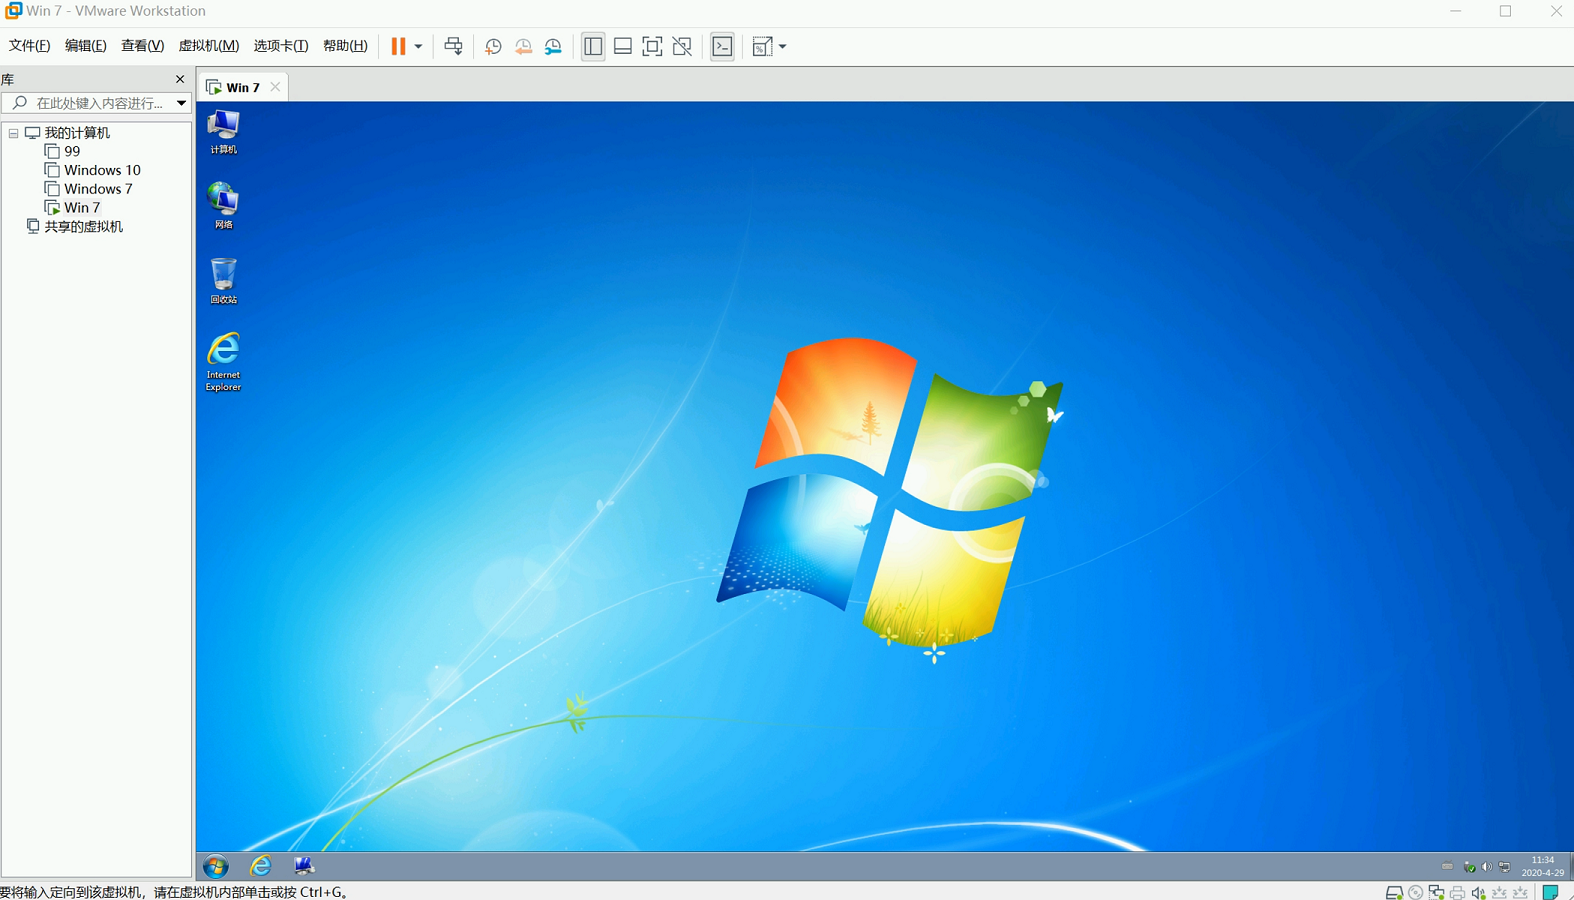Open the 文件(F) menu
The image size is (1574, 900).
(29, 46)
